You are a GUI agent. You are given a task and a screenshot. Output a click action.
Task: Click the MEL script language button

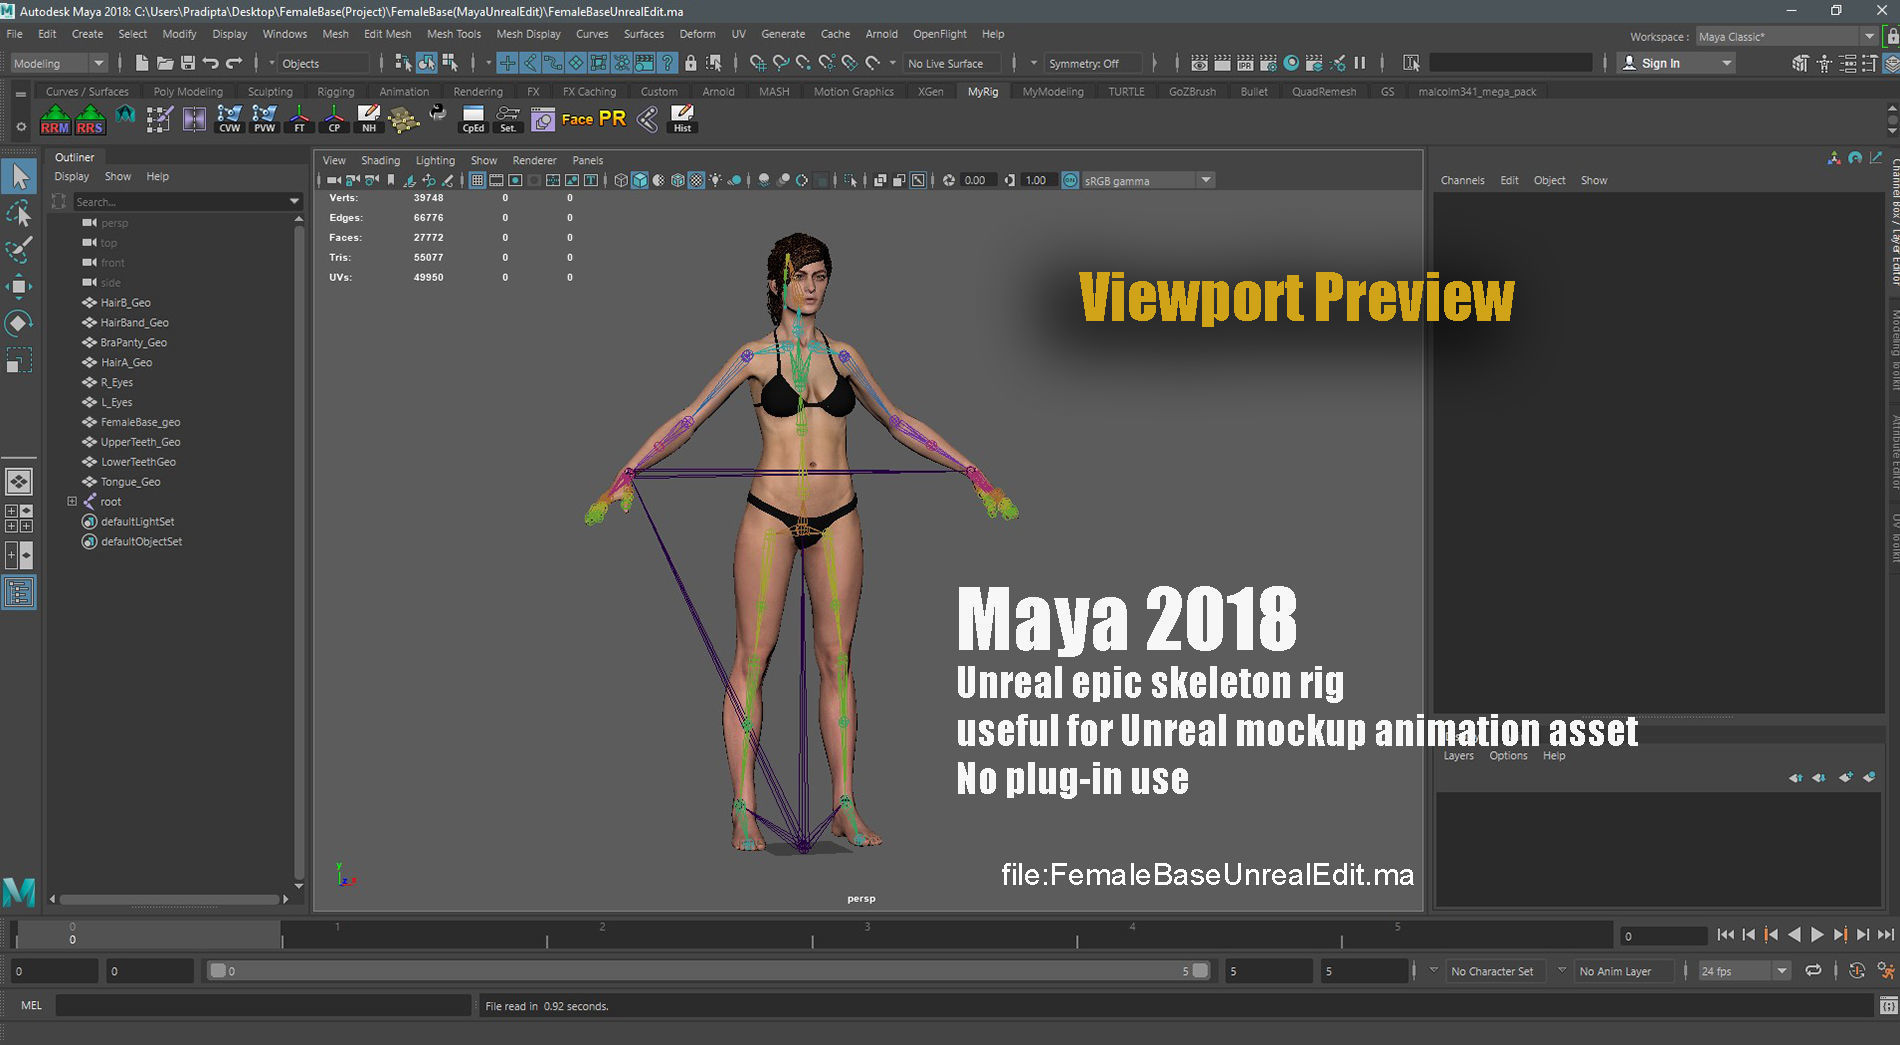coord(31,1006)
